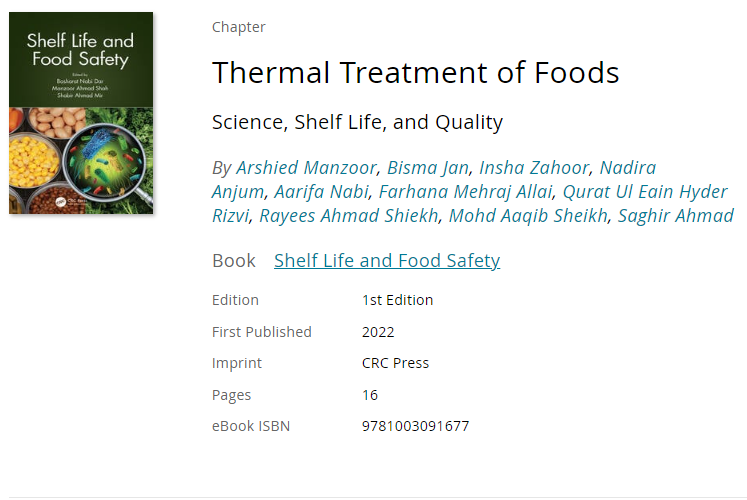
Task: Click the CRC Press imprint text
Action: (395, 363)
